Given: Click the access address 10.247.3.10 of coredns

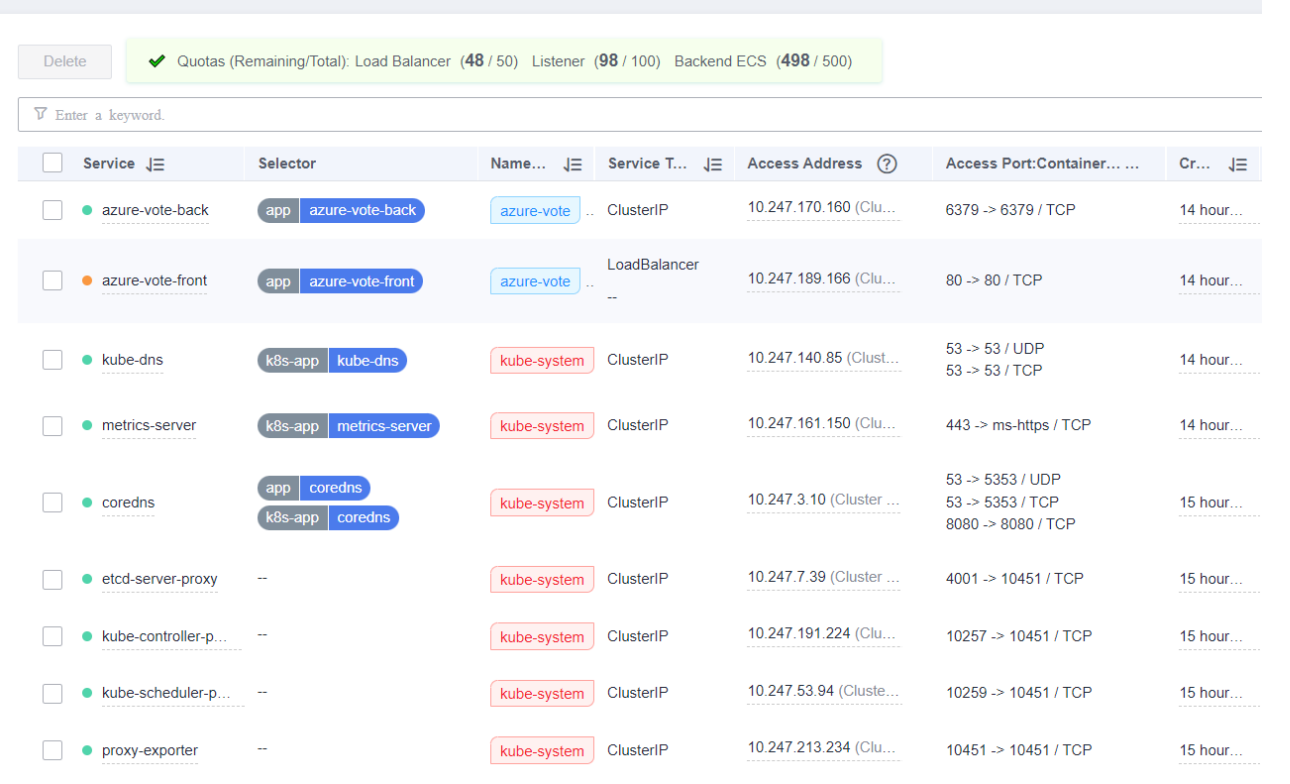Looking at the screenshot, I should tap(786, 500).
